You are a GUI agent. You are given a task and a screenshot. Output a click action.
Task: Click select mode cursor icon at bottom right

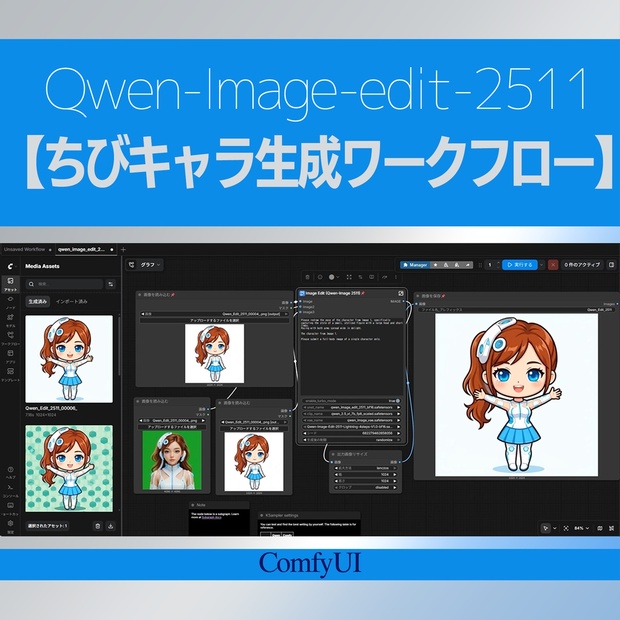546,528
